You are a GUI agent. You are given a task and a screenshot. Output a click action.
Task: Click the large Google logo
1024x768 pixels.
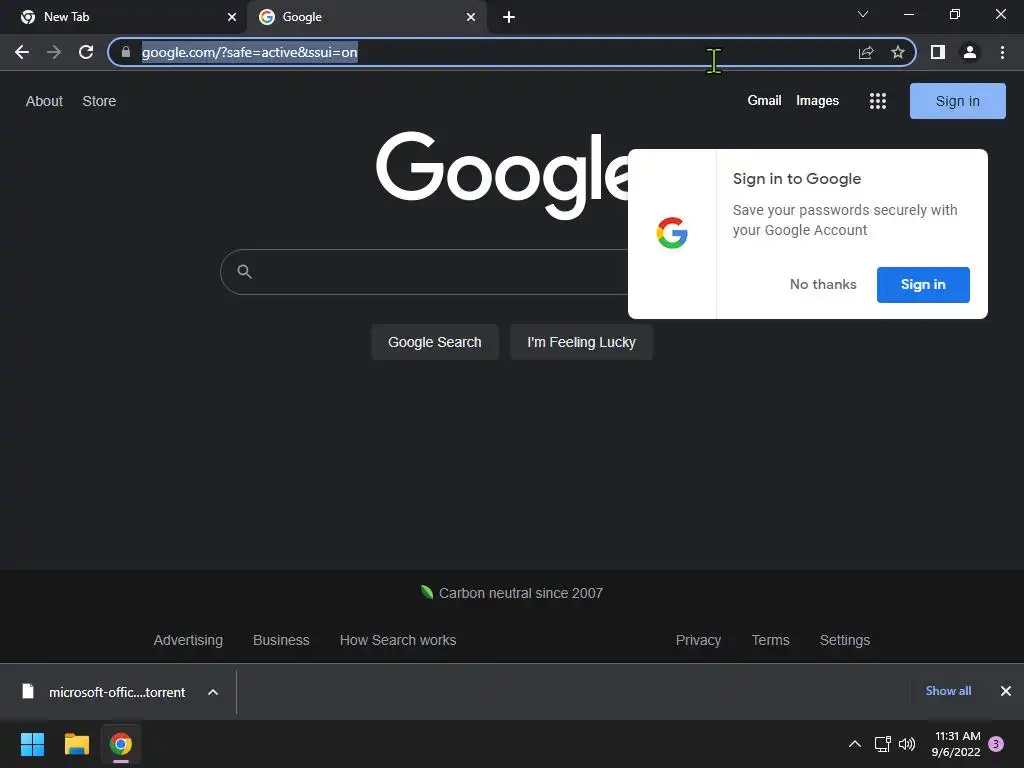click(503, 175)
